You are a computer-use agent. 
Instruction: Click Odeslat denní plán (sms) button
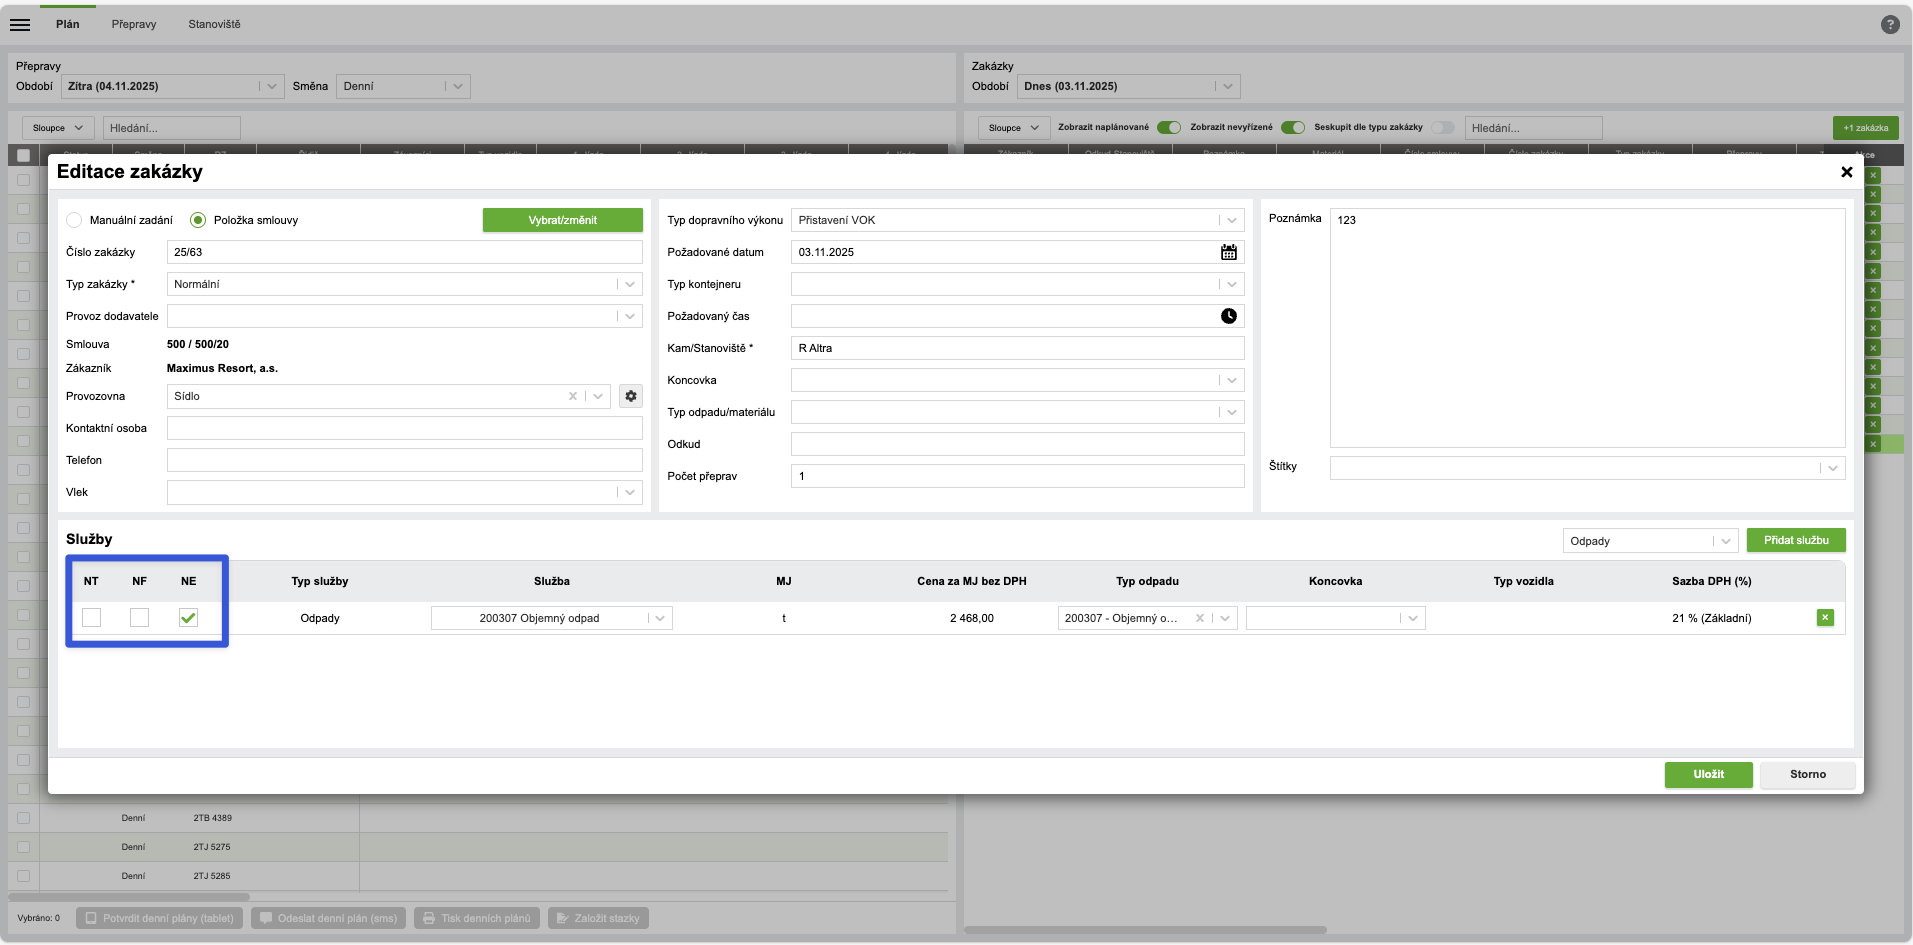328,918
